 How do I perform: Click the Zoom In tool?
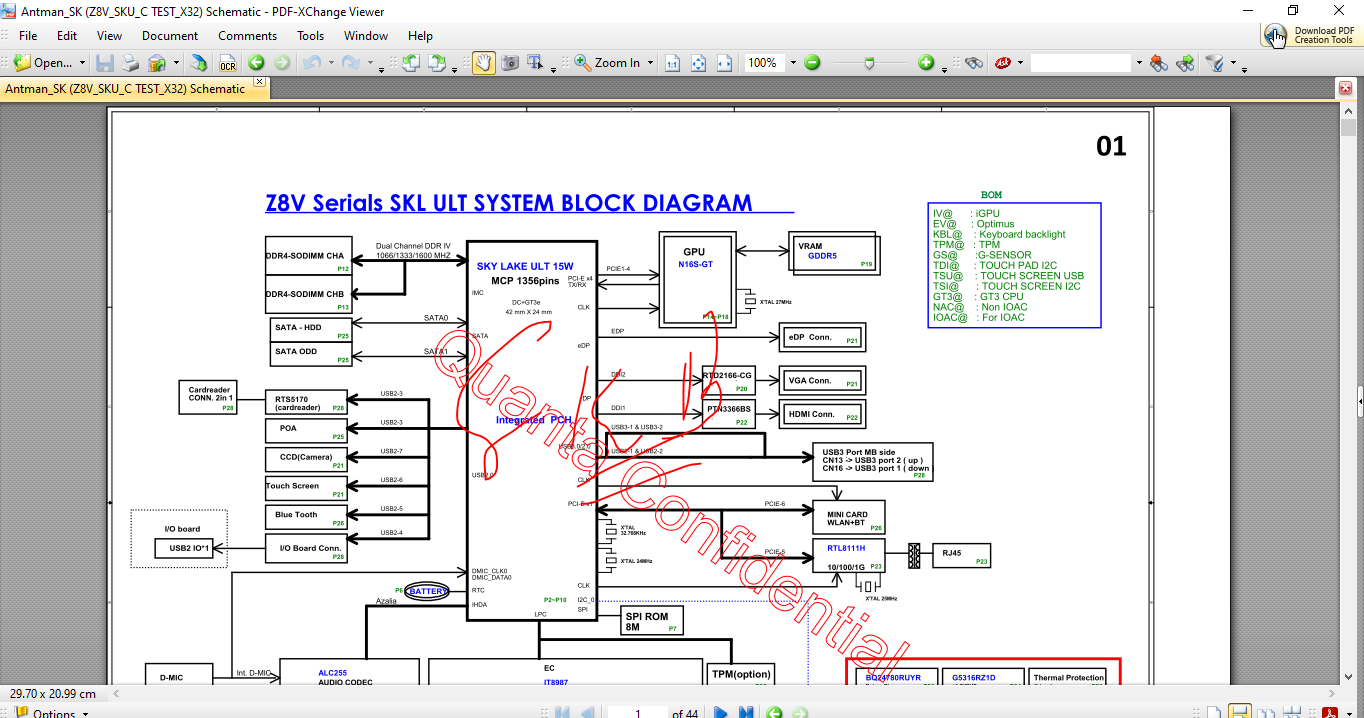607,63
